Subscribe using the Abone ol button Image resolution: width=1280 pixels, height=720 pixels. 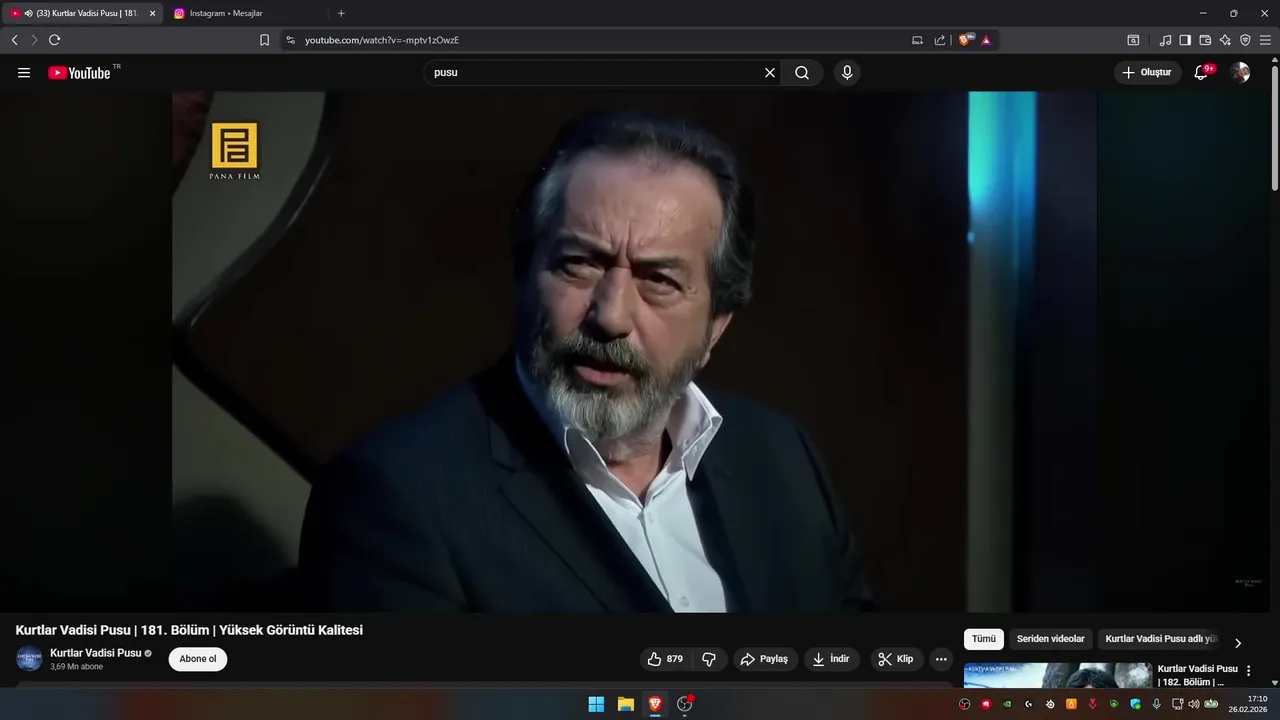pyautogui.click(x=198, y=659)
